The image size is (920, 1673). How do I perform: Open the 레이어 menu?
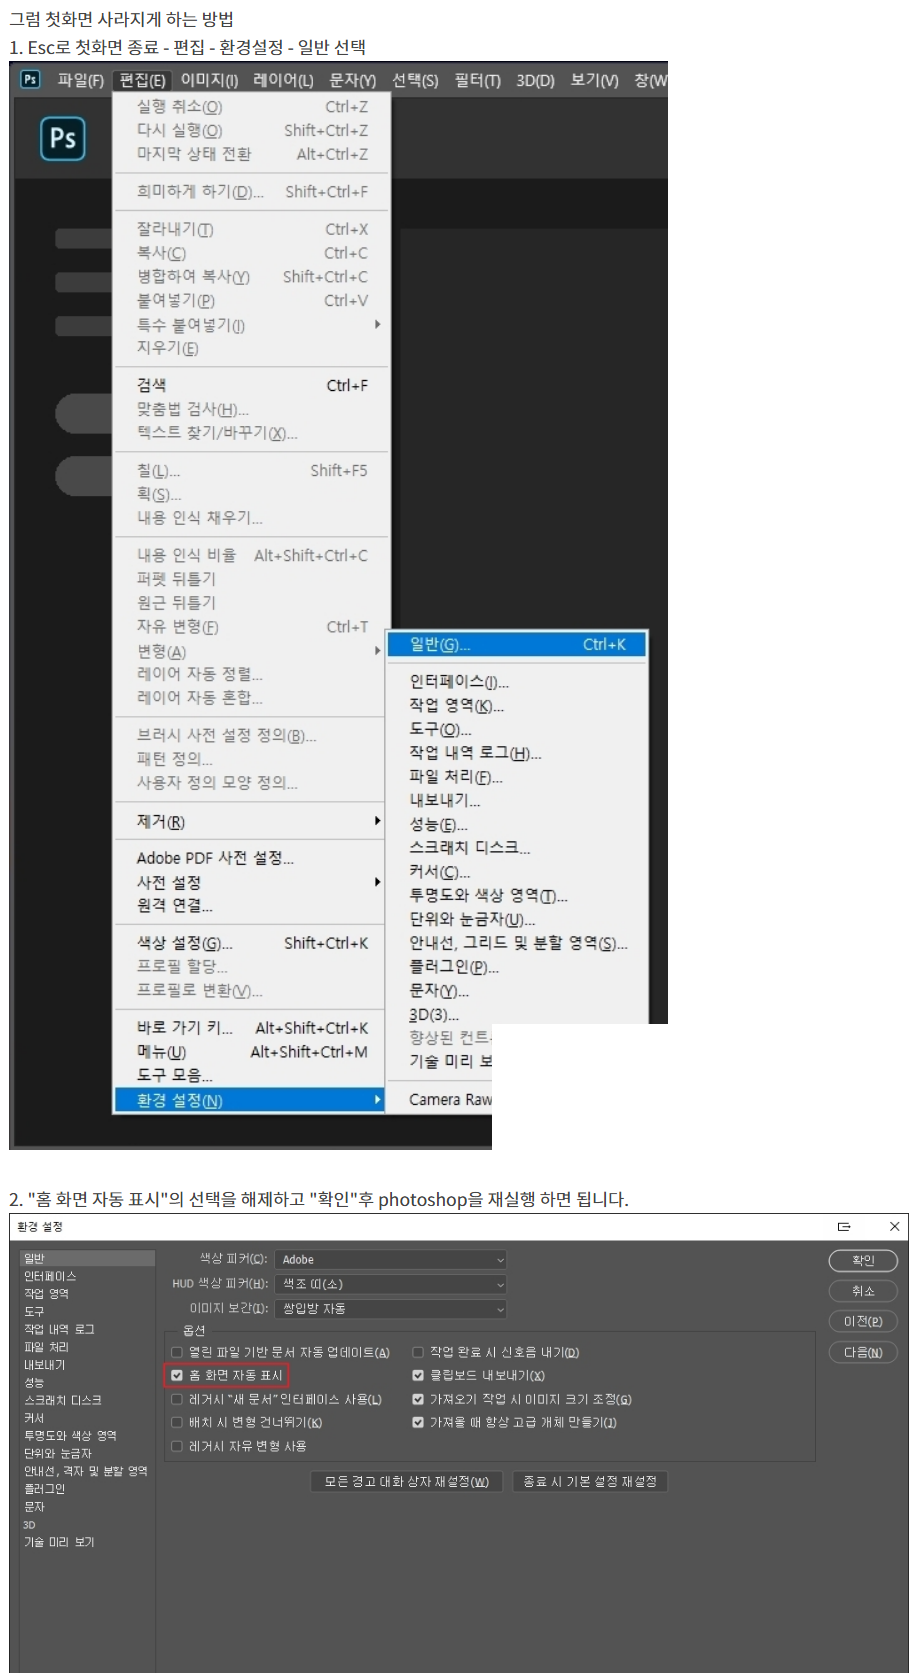click(283, 80)
